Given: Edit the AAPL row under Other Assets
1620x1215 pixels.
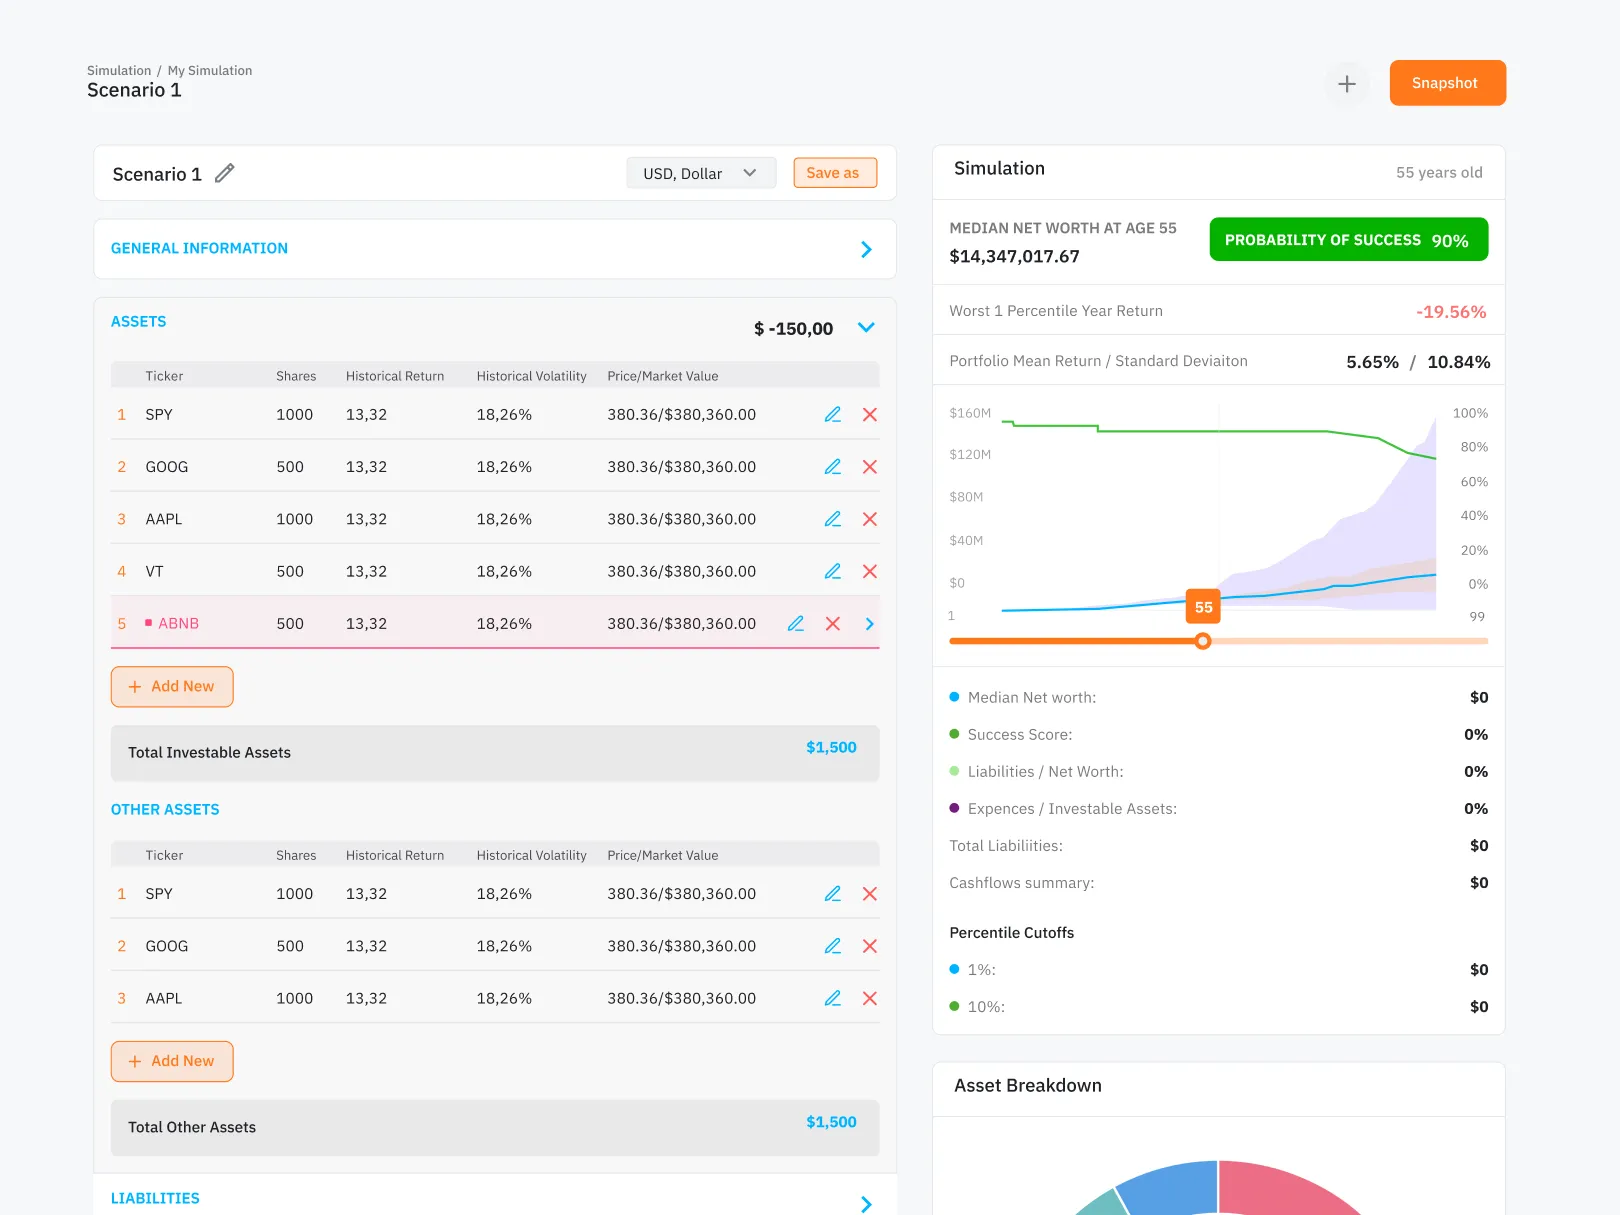Looking at the screenshot, I should pos(833,997).
